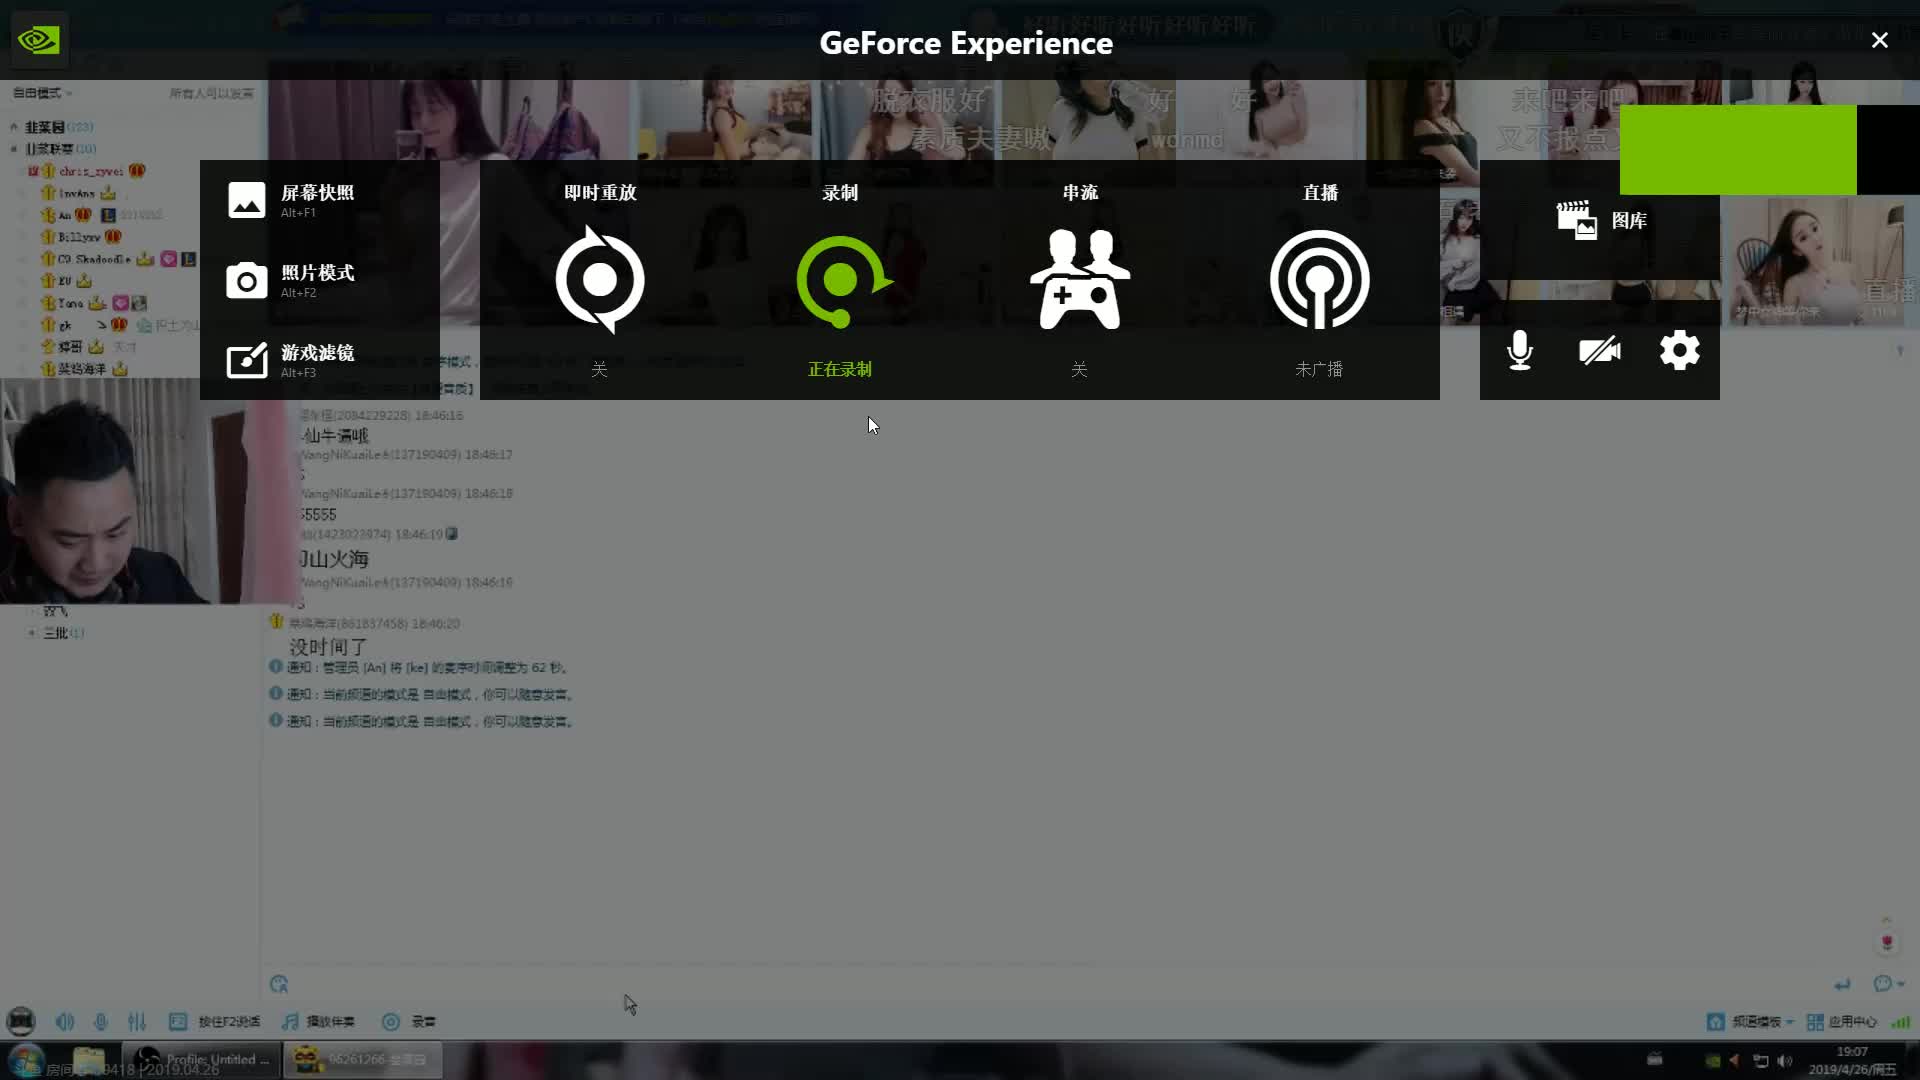Open 频道模板 channel template dropdown

(1750, 1021)
